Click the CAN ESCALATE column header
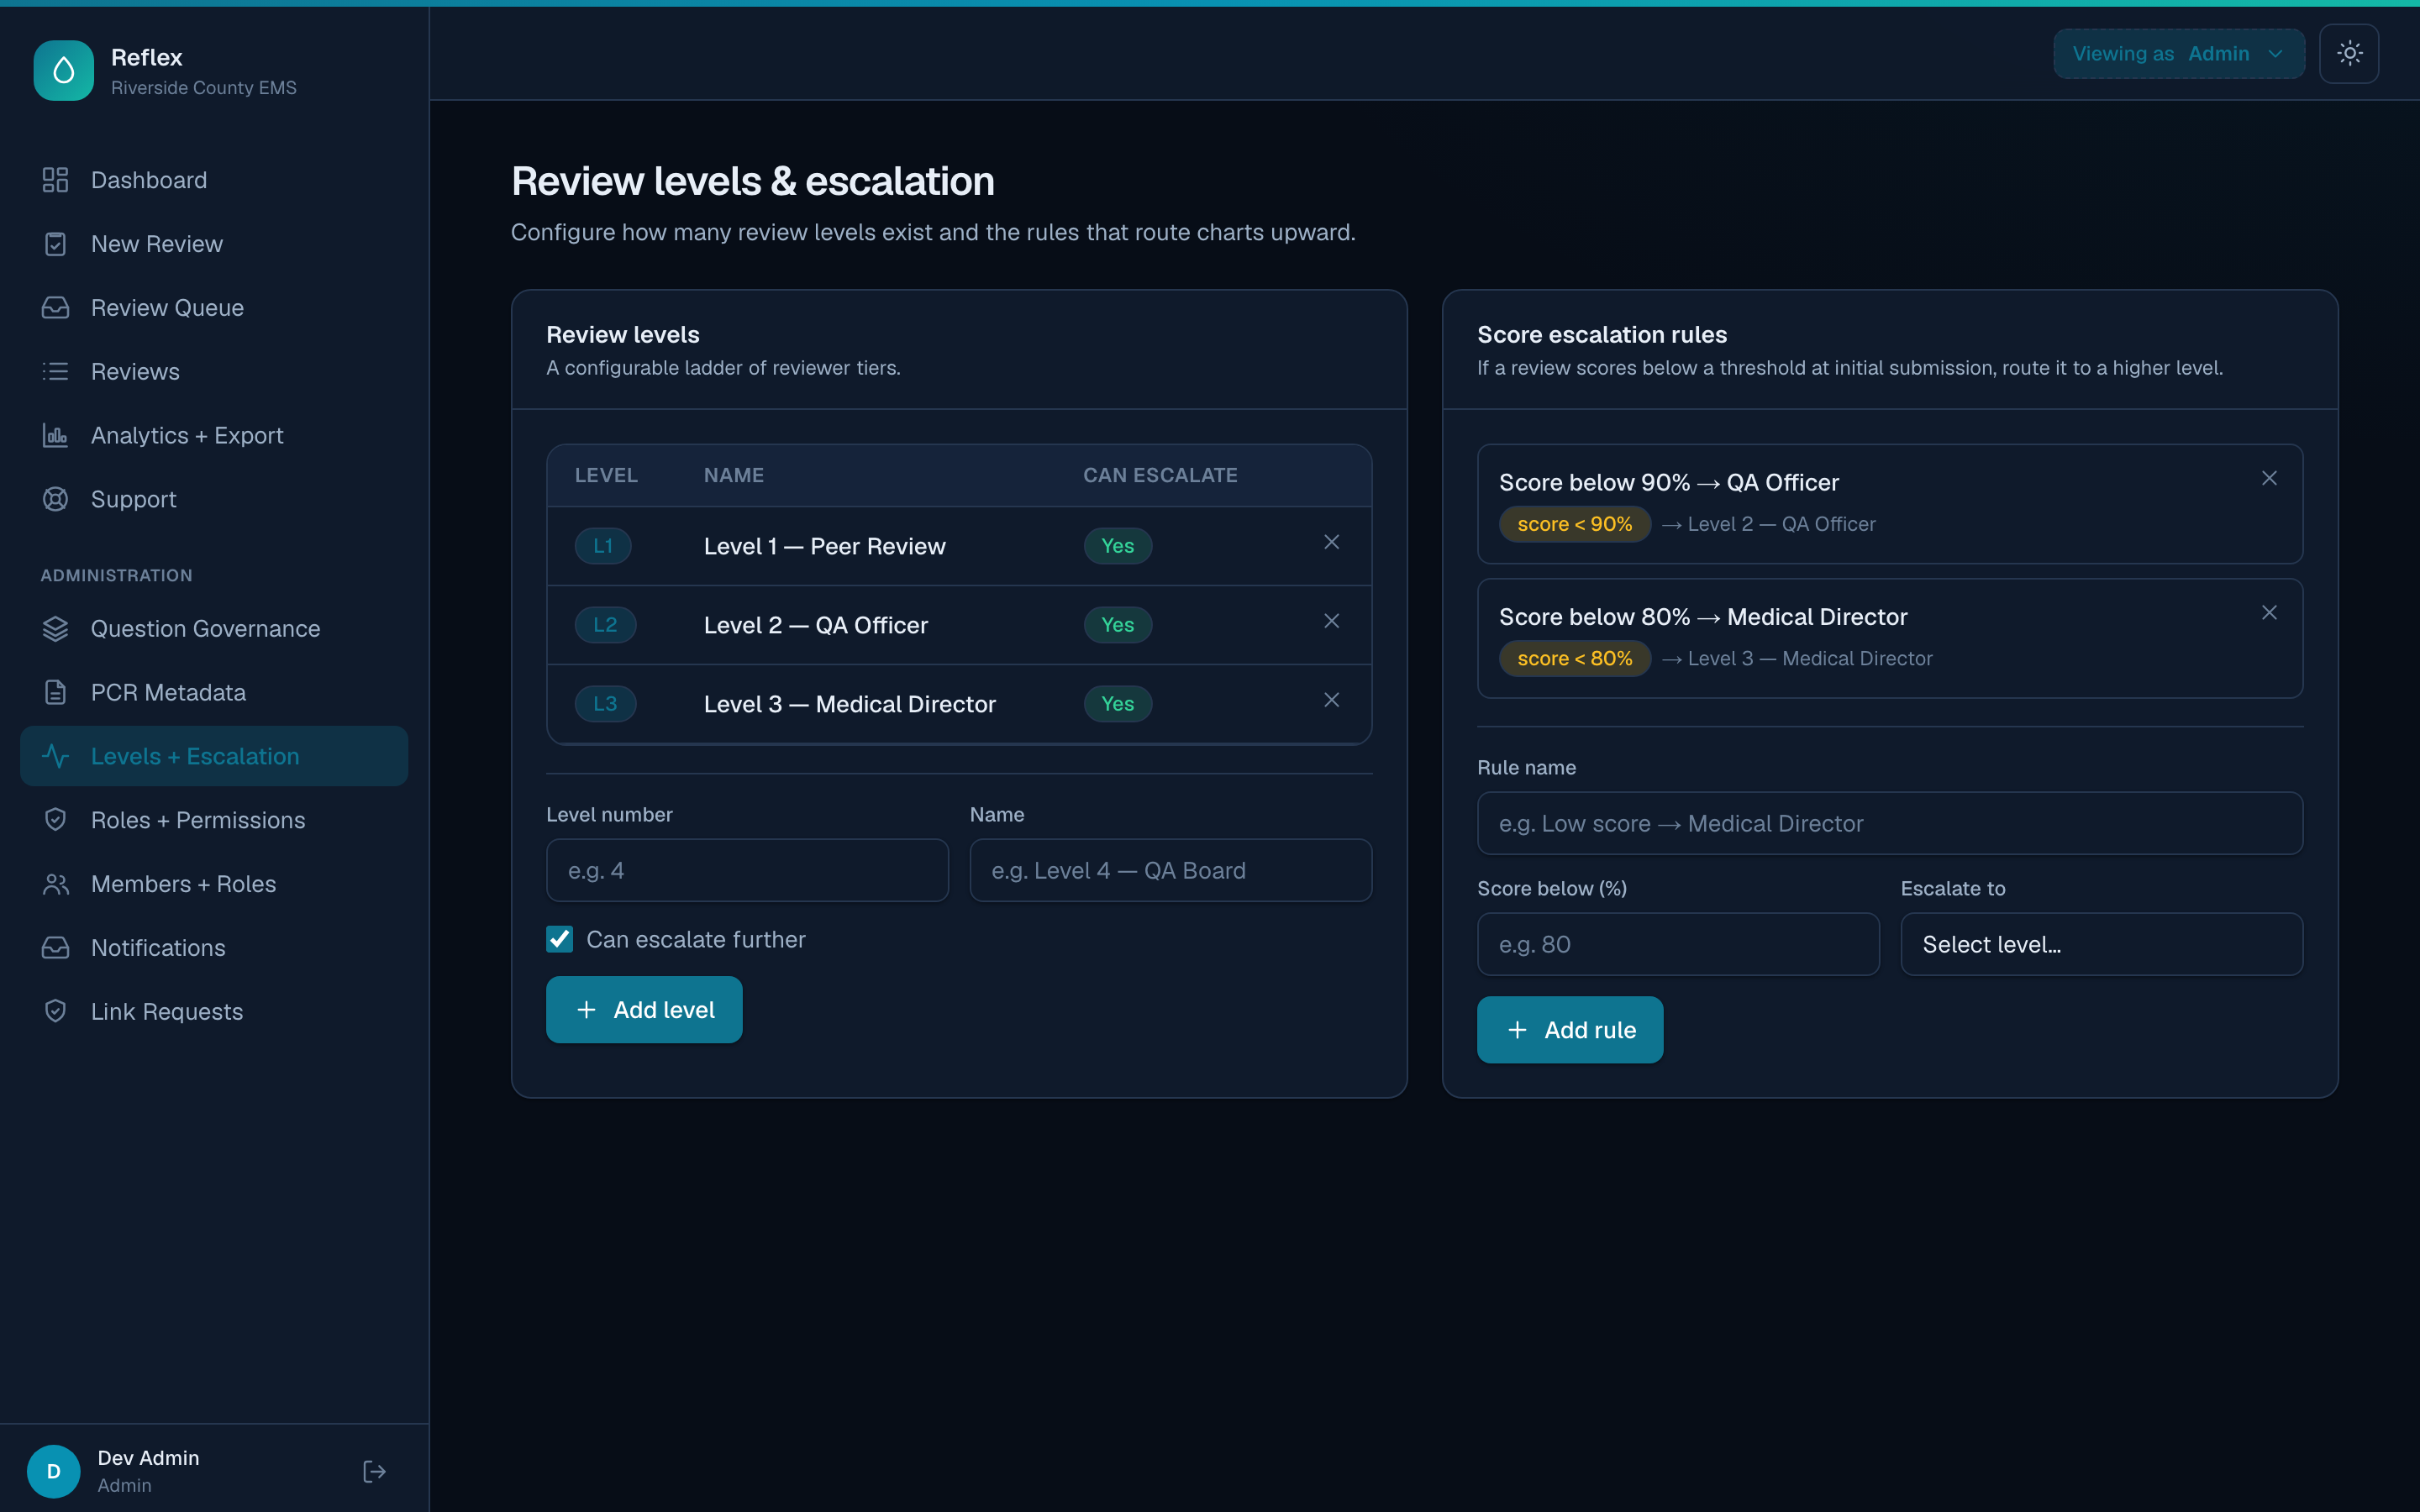Viewport: 2420px width, 1512px height. tap(1160, 475)
